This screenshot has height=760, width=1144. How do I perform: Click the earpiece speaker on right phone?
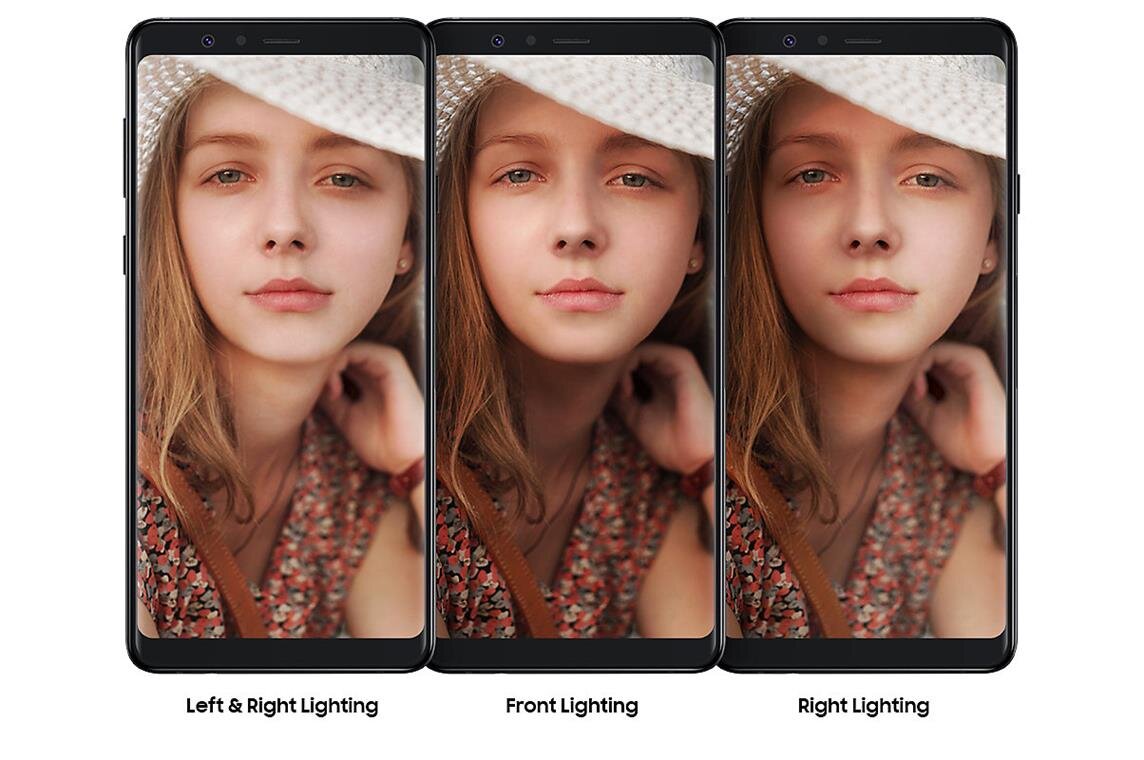863,42
